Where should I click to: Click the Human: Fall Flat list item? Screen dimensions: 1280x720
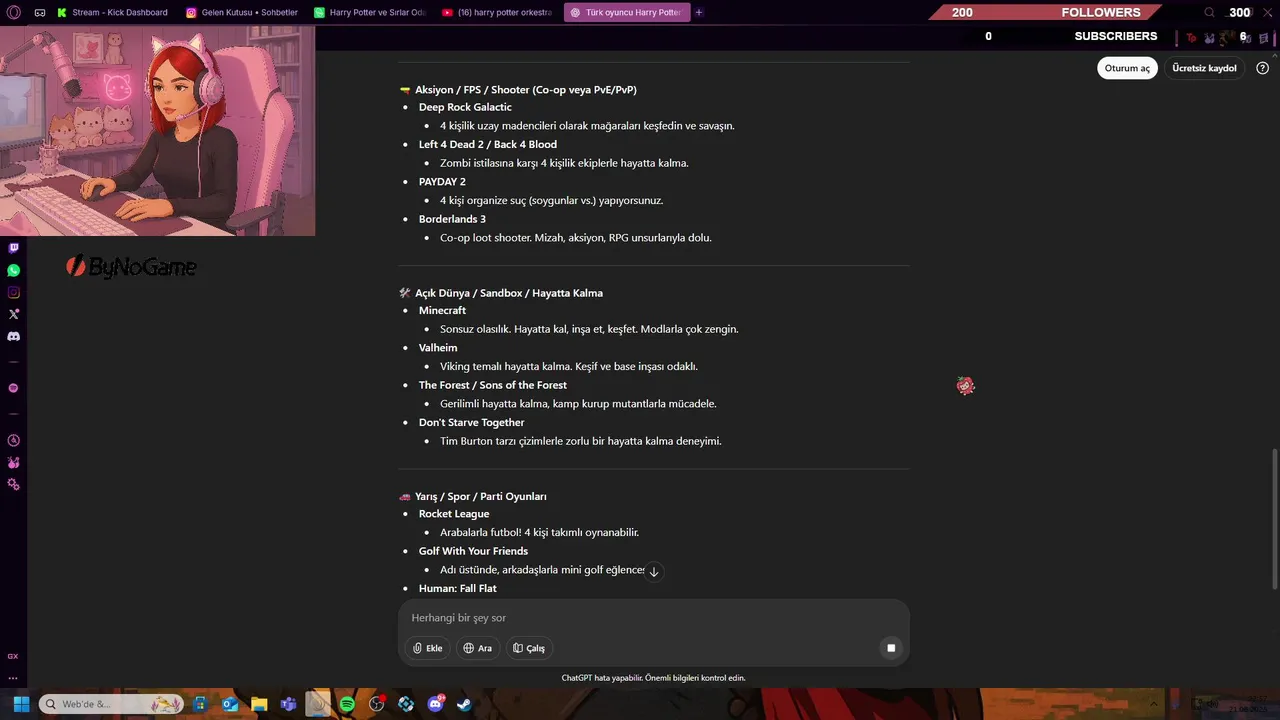[458, 588]
